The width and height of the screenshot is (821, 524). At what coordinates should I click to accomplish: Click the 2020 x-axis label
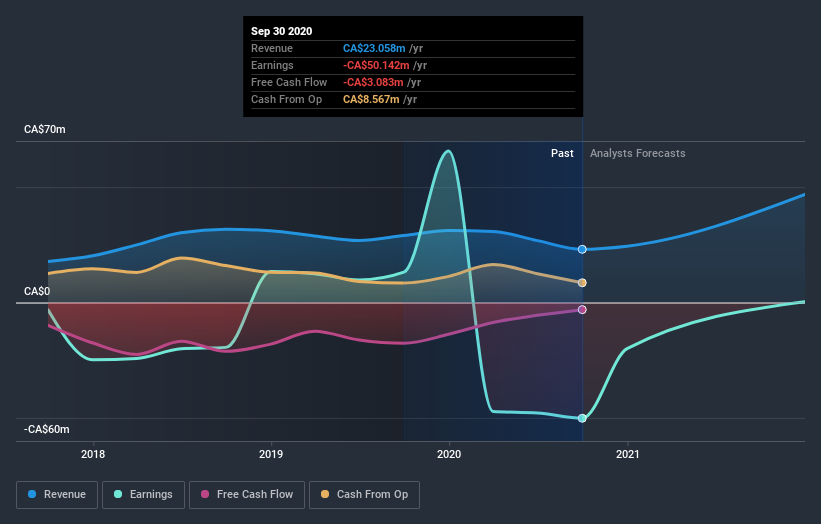(x=449, y=454)
